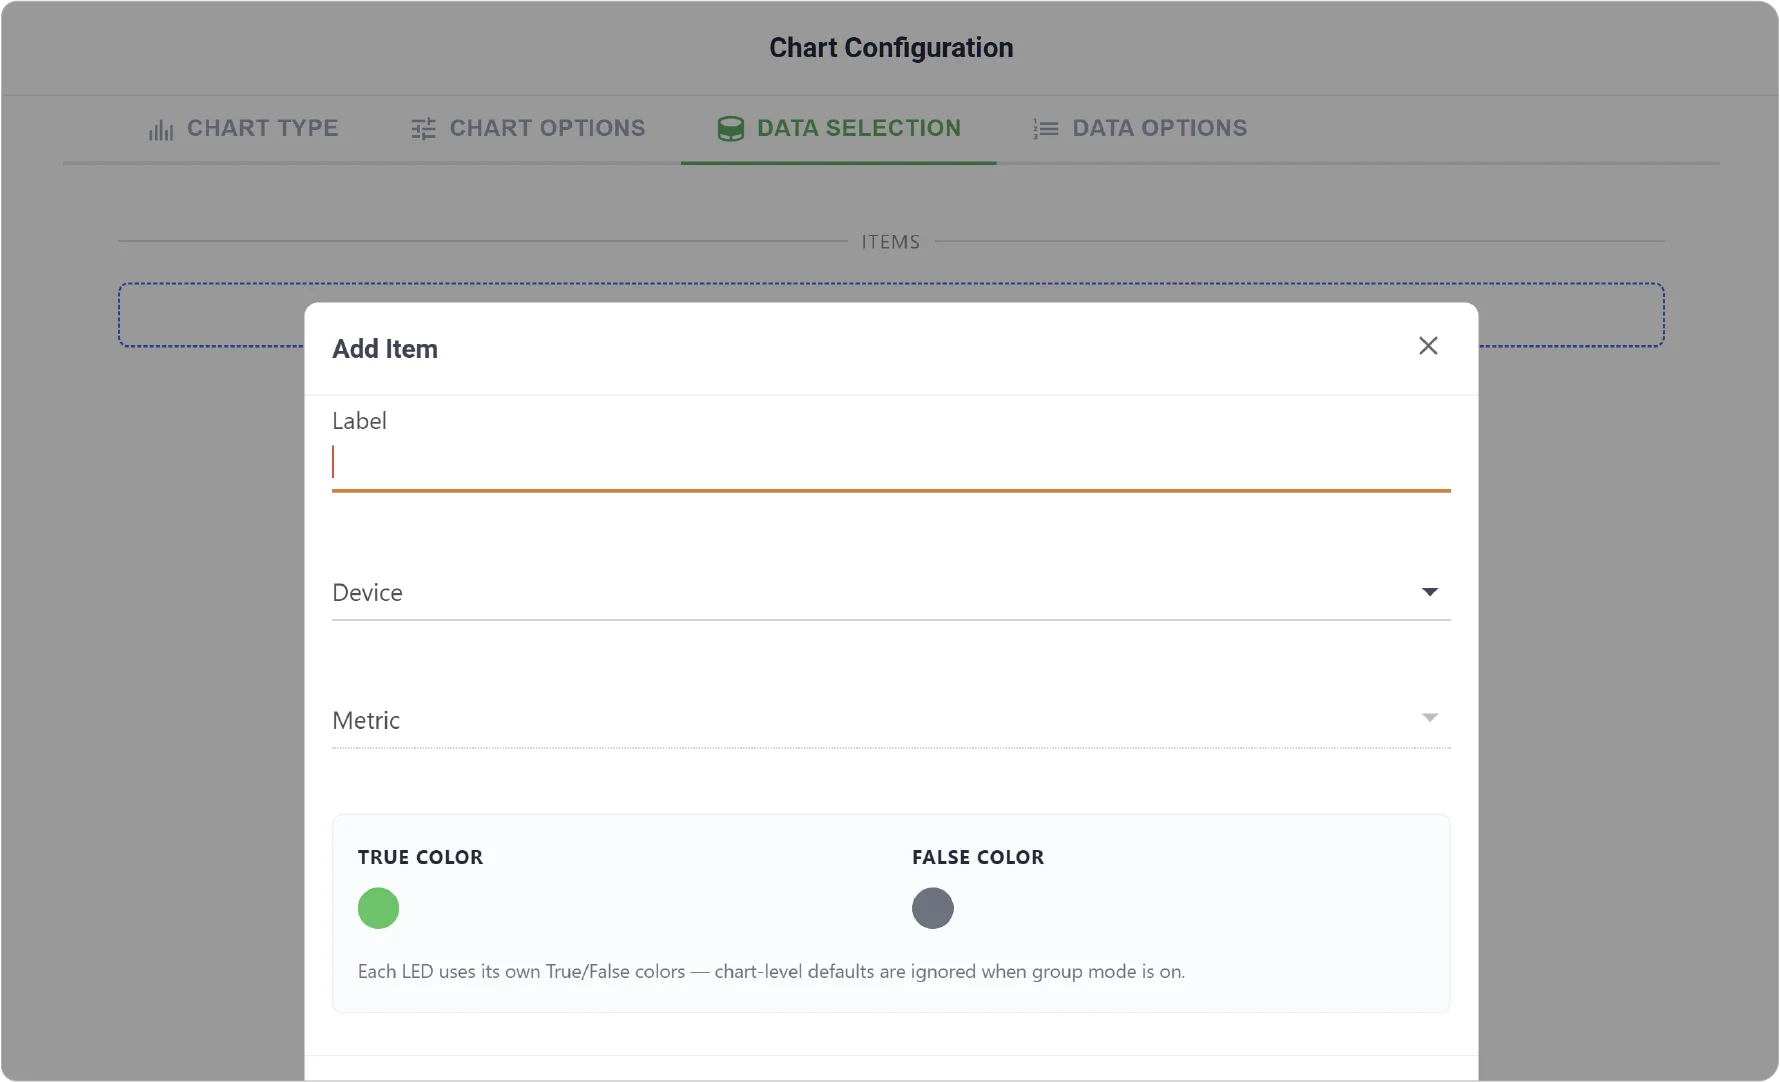Click the database icon beside Data Selection

(x=731, y=129)
